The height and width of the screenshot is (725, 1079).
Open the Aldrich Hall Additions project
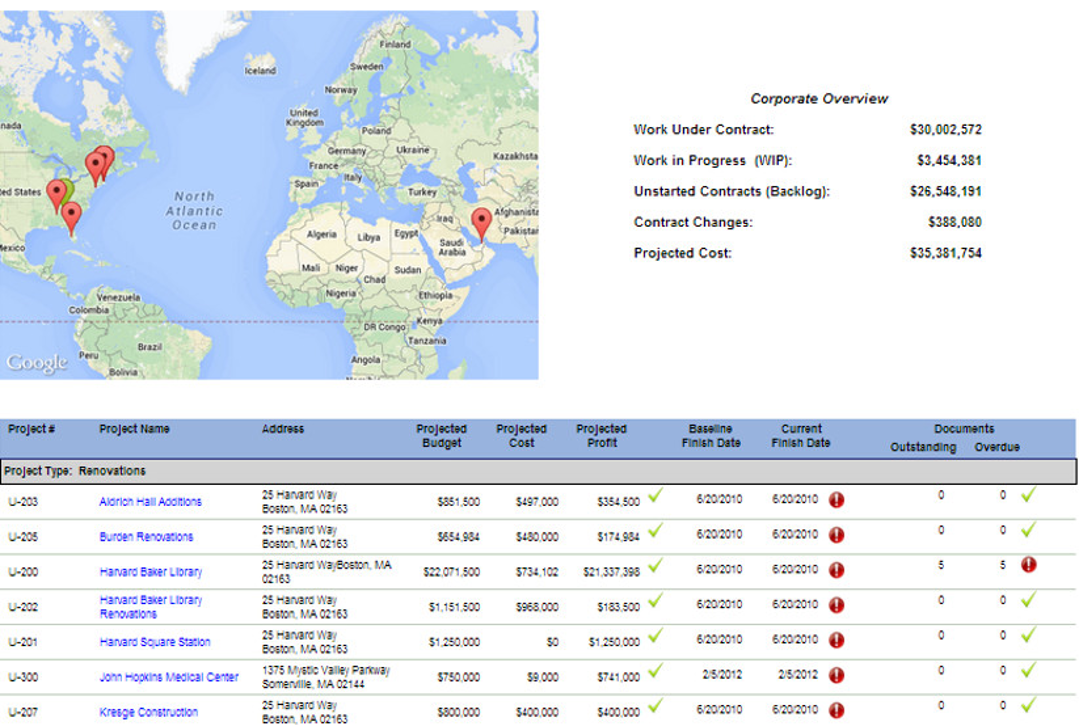pyautogui.click(x=150, y=502)
